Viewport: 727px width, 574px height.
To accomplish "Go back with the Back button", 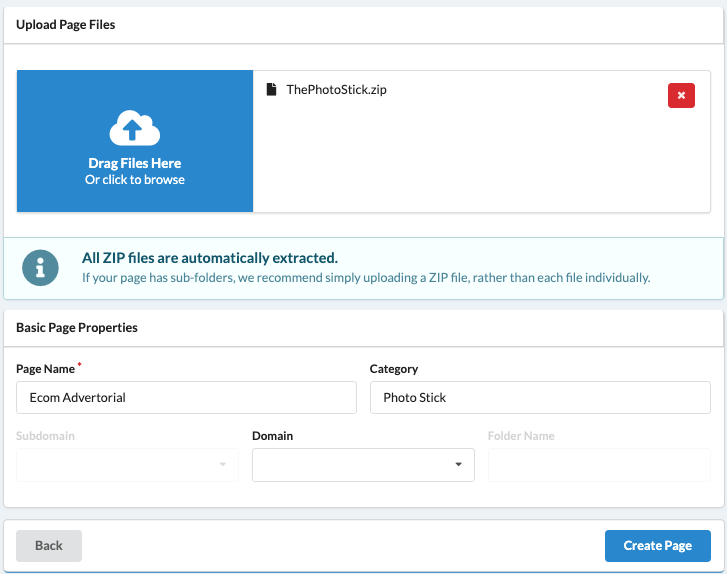I will (x=49, y=546).
